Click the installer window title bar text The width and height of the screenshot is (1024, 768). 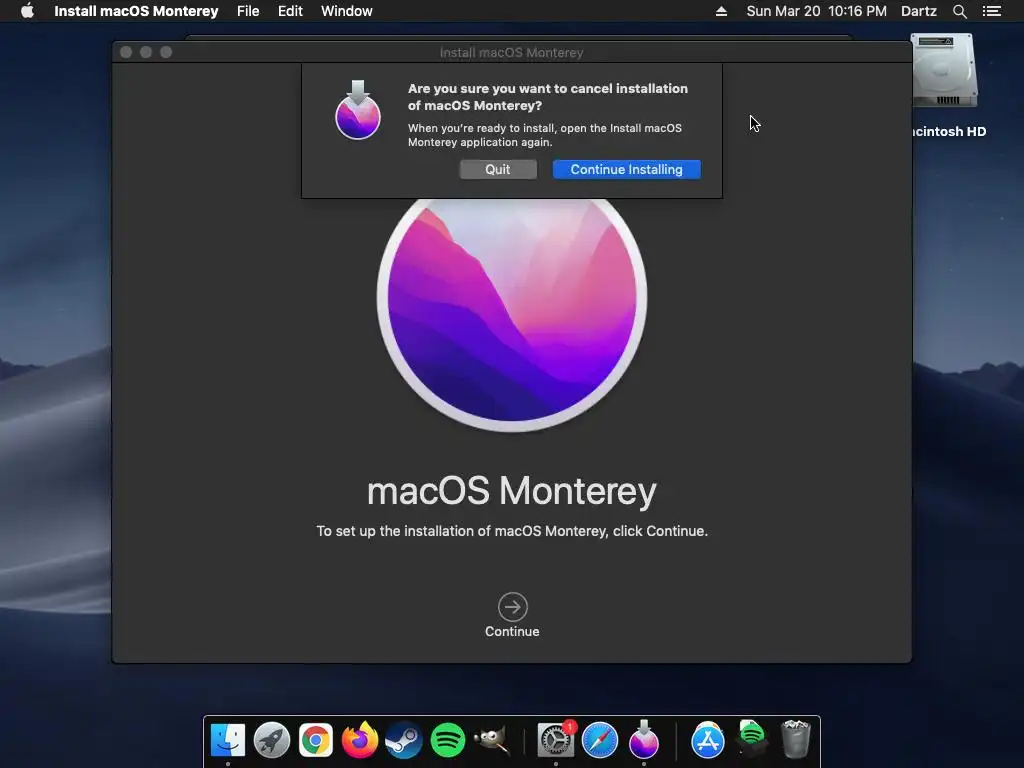pyautogui.click(x=511, y=52)
